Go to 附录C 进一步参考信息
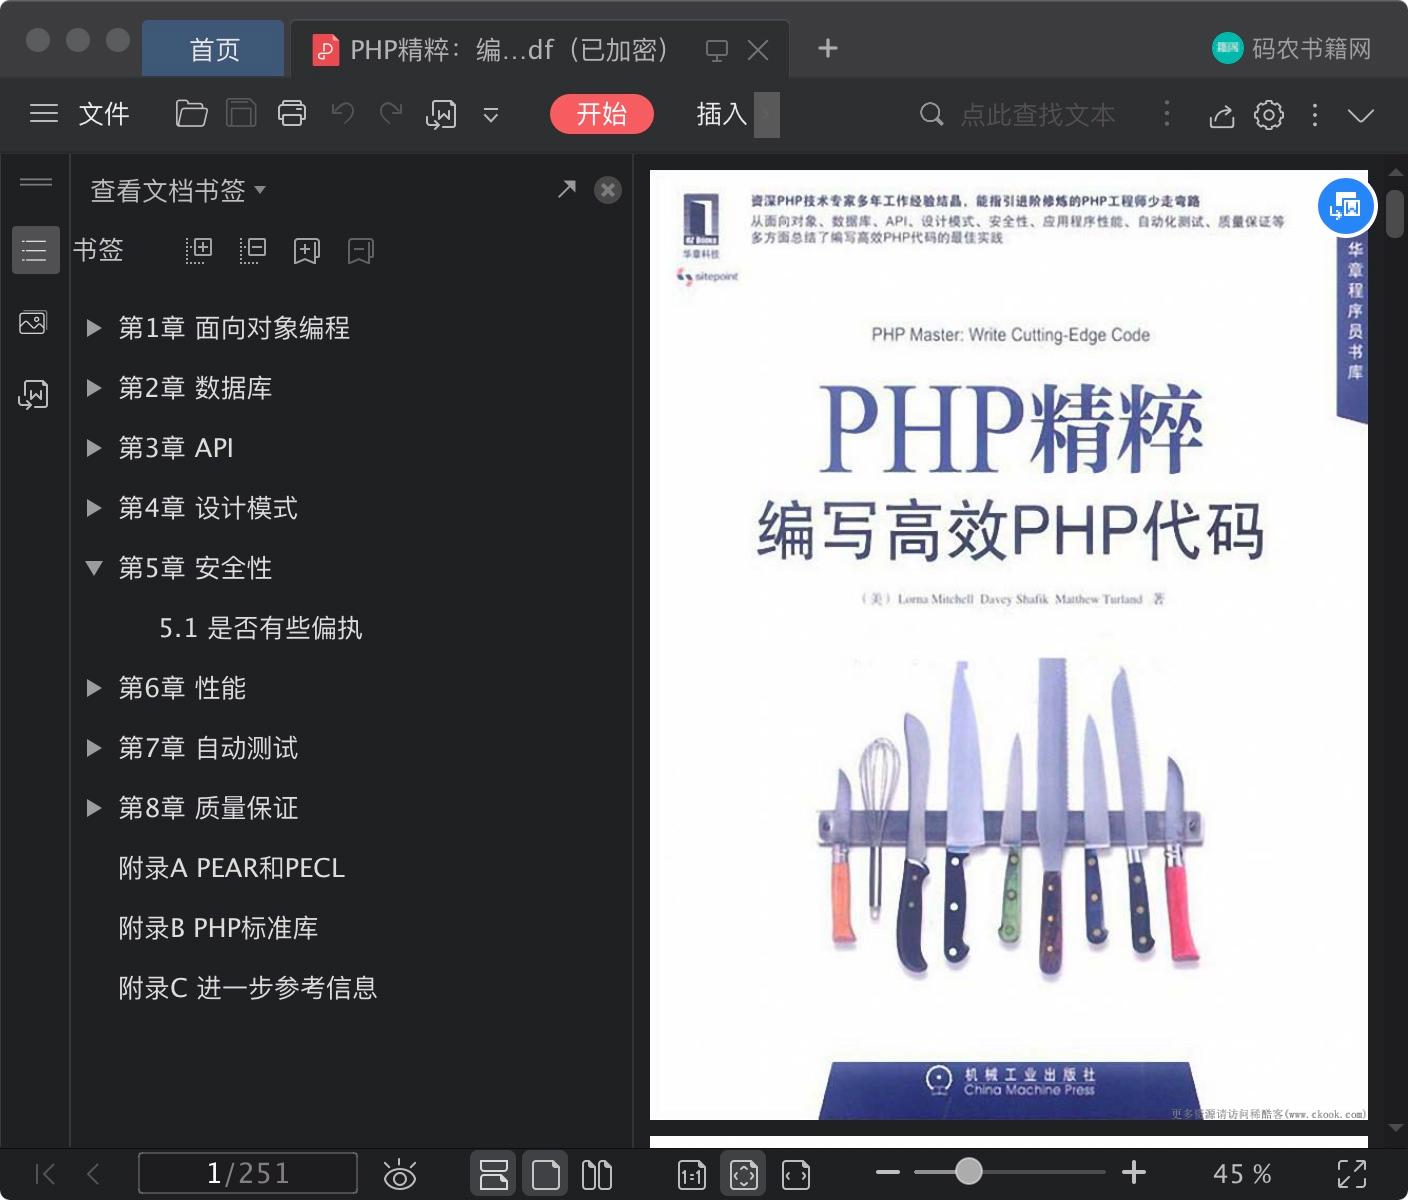Viewport: 1408px width, 1200px height. pos(248,988)
